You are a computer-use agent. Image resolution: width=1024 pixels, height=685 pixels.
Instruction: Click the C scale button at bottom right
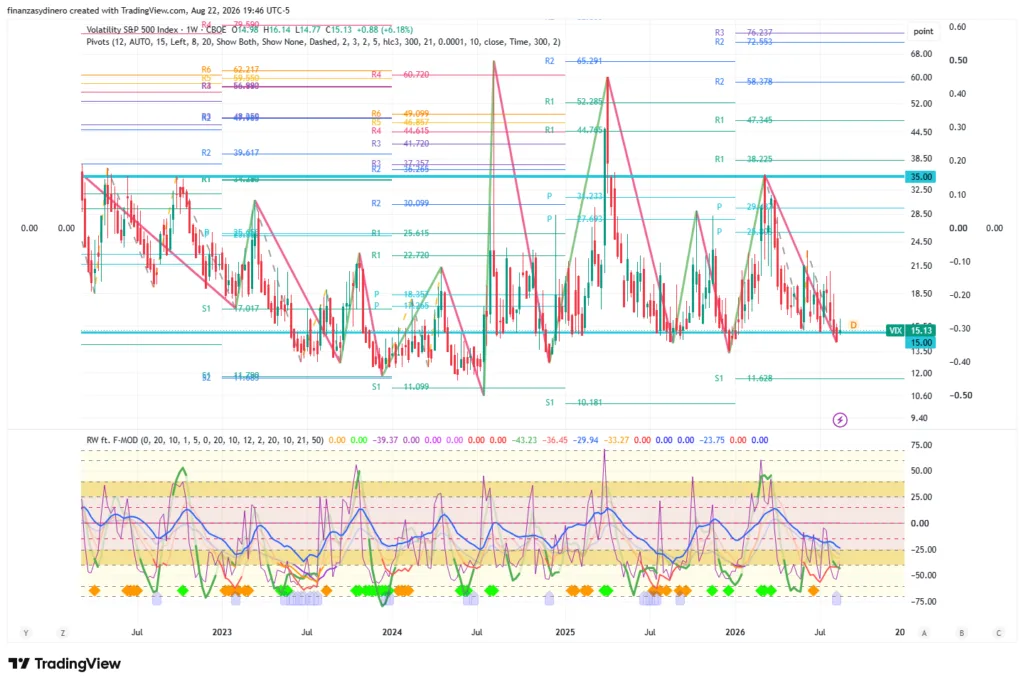click(x=998, y=633)
